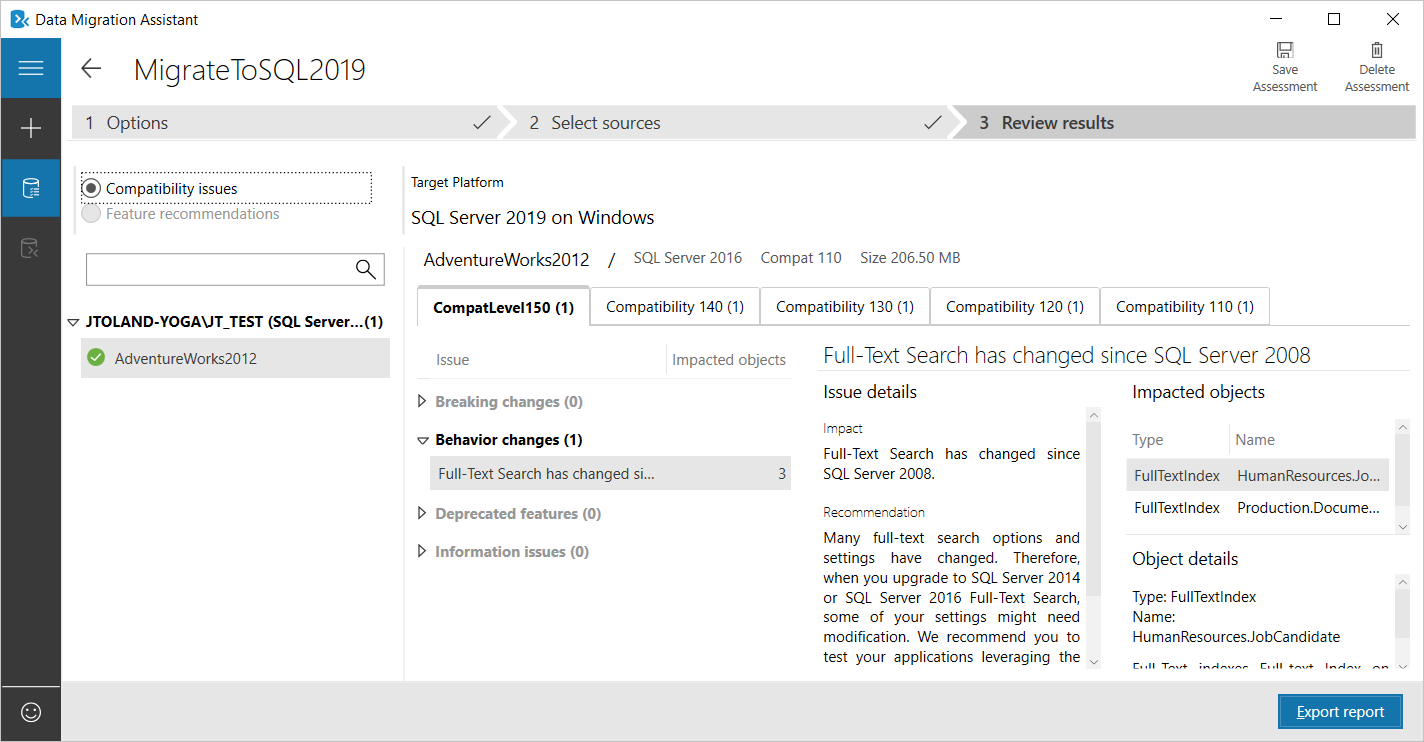This screenshot has height=742, width=1424.
Task: Click scroll-up arrow of Impacted objects list
Action: [x=1402, y=427]
